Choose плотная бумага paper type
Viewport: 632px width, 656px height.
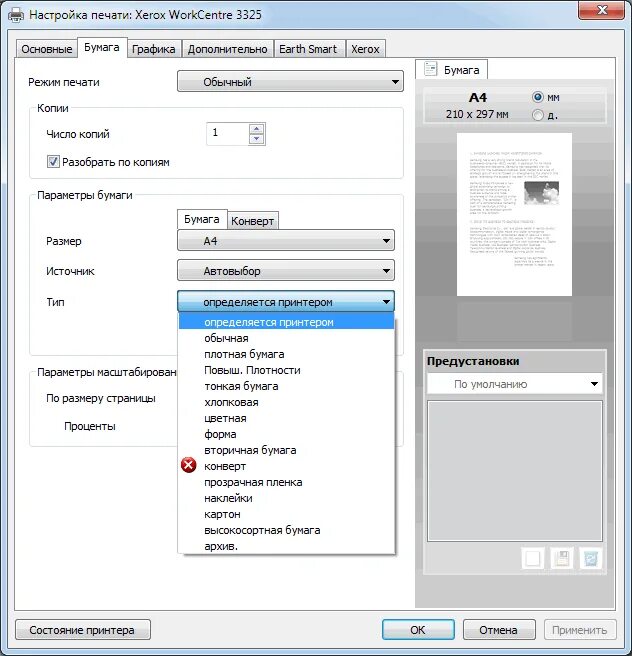[x=287, y=354]
